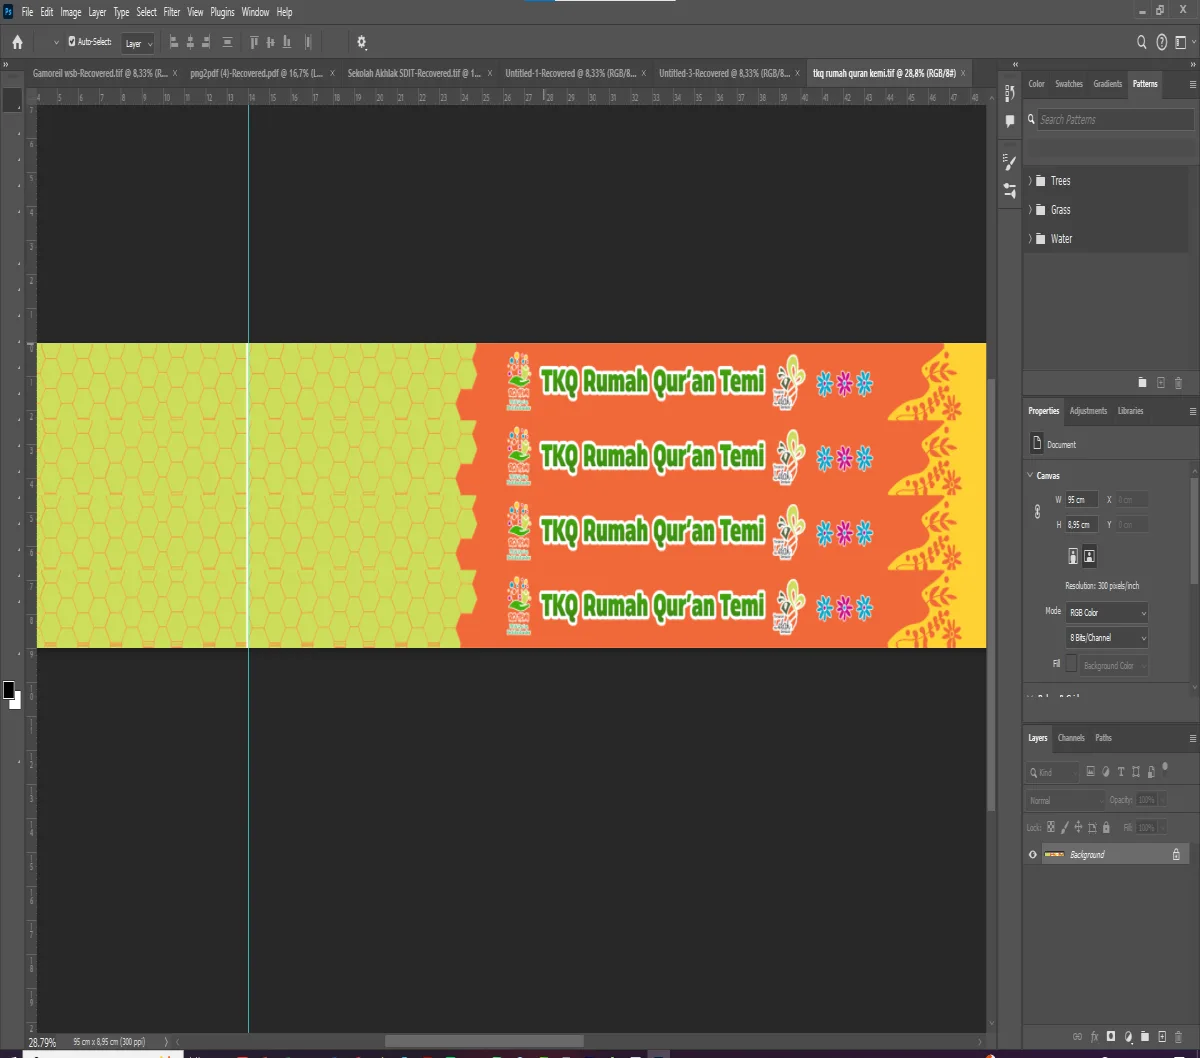Toggle the adjustment layers filter

tap(1105, 772)
